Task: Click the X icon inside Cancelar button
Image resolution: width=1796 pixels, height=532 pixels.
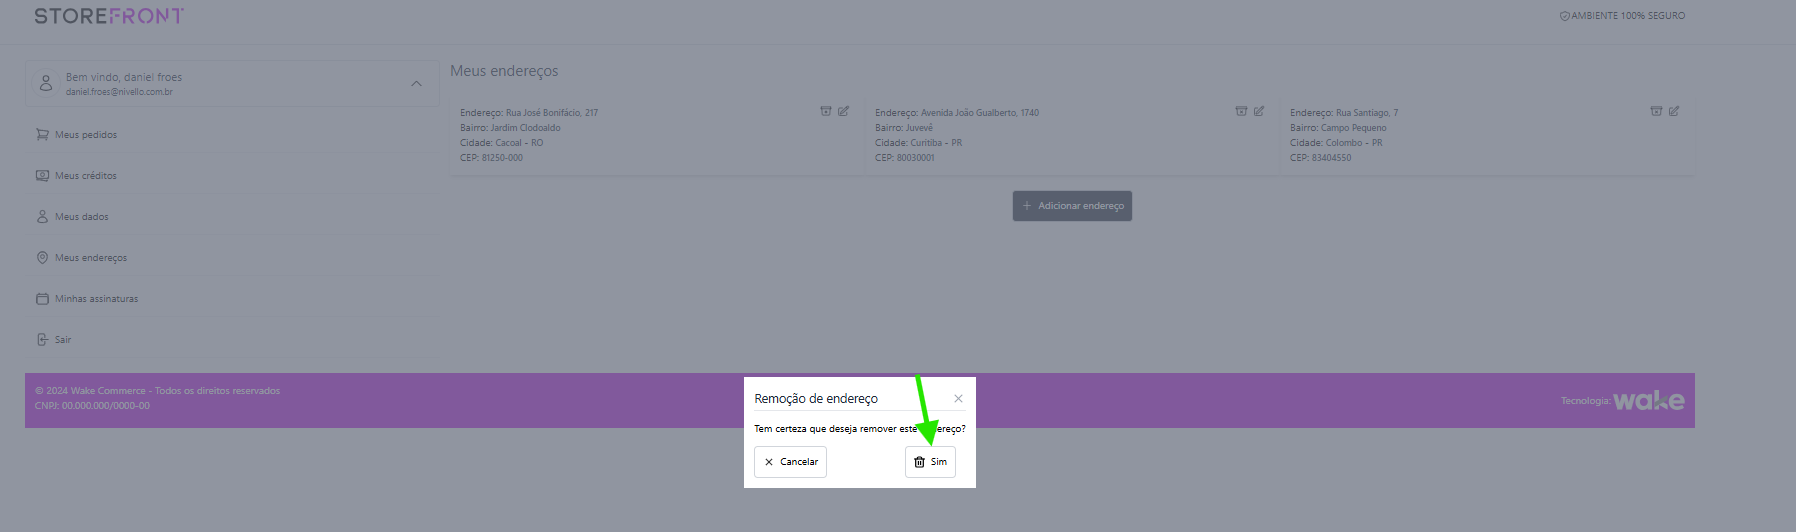Action: coord(769,462)
